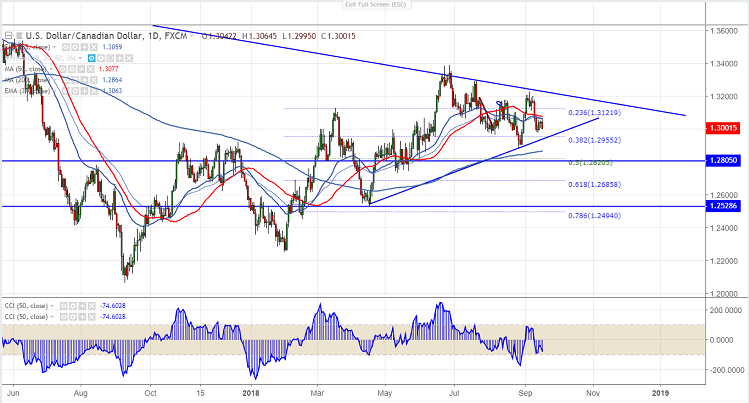Hide the upper CCI (50, close) indicator

coord(64,306)
